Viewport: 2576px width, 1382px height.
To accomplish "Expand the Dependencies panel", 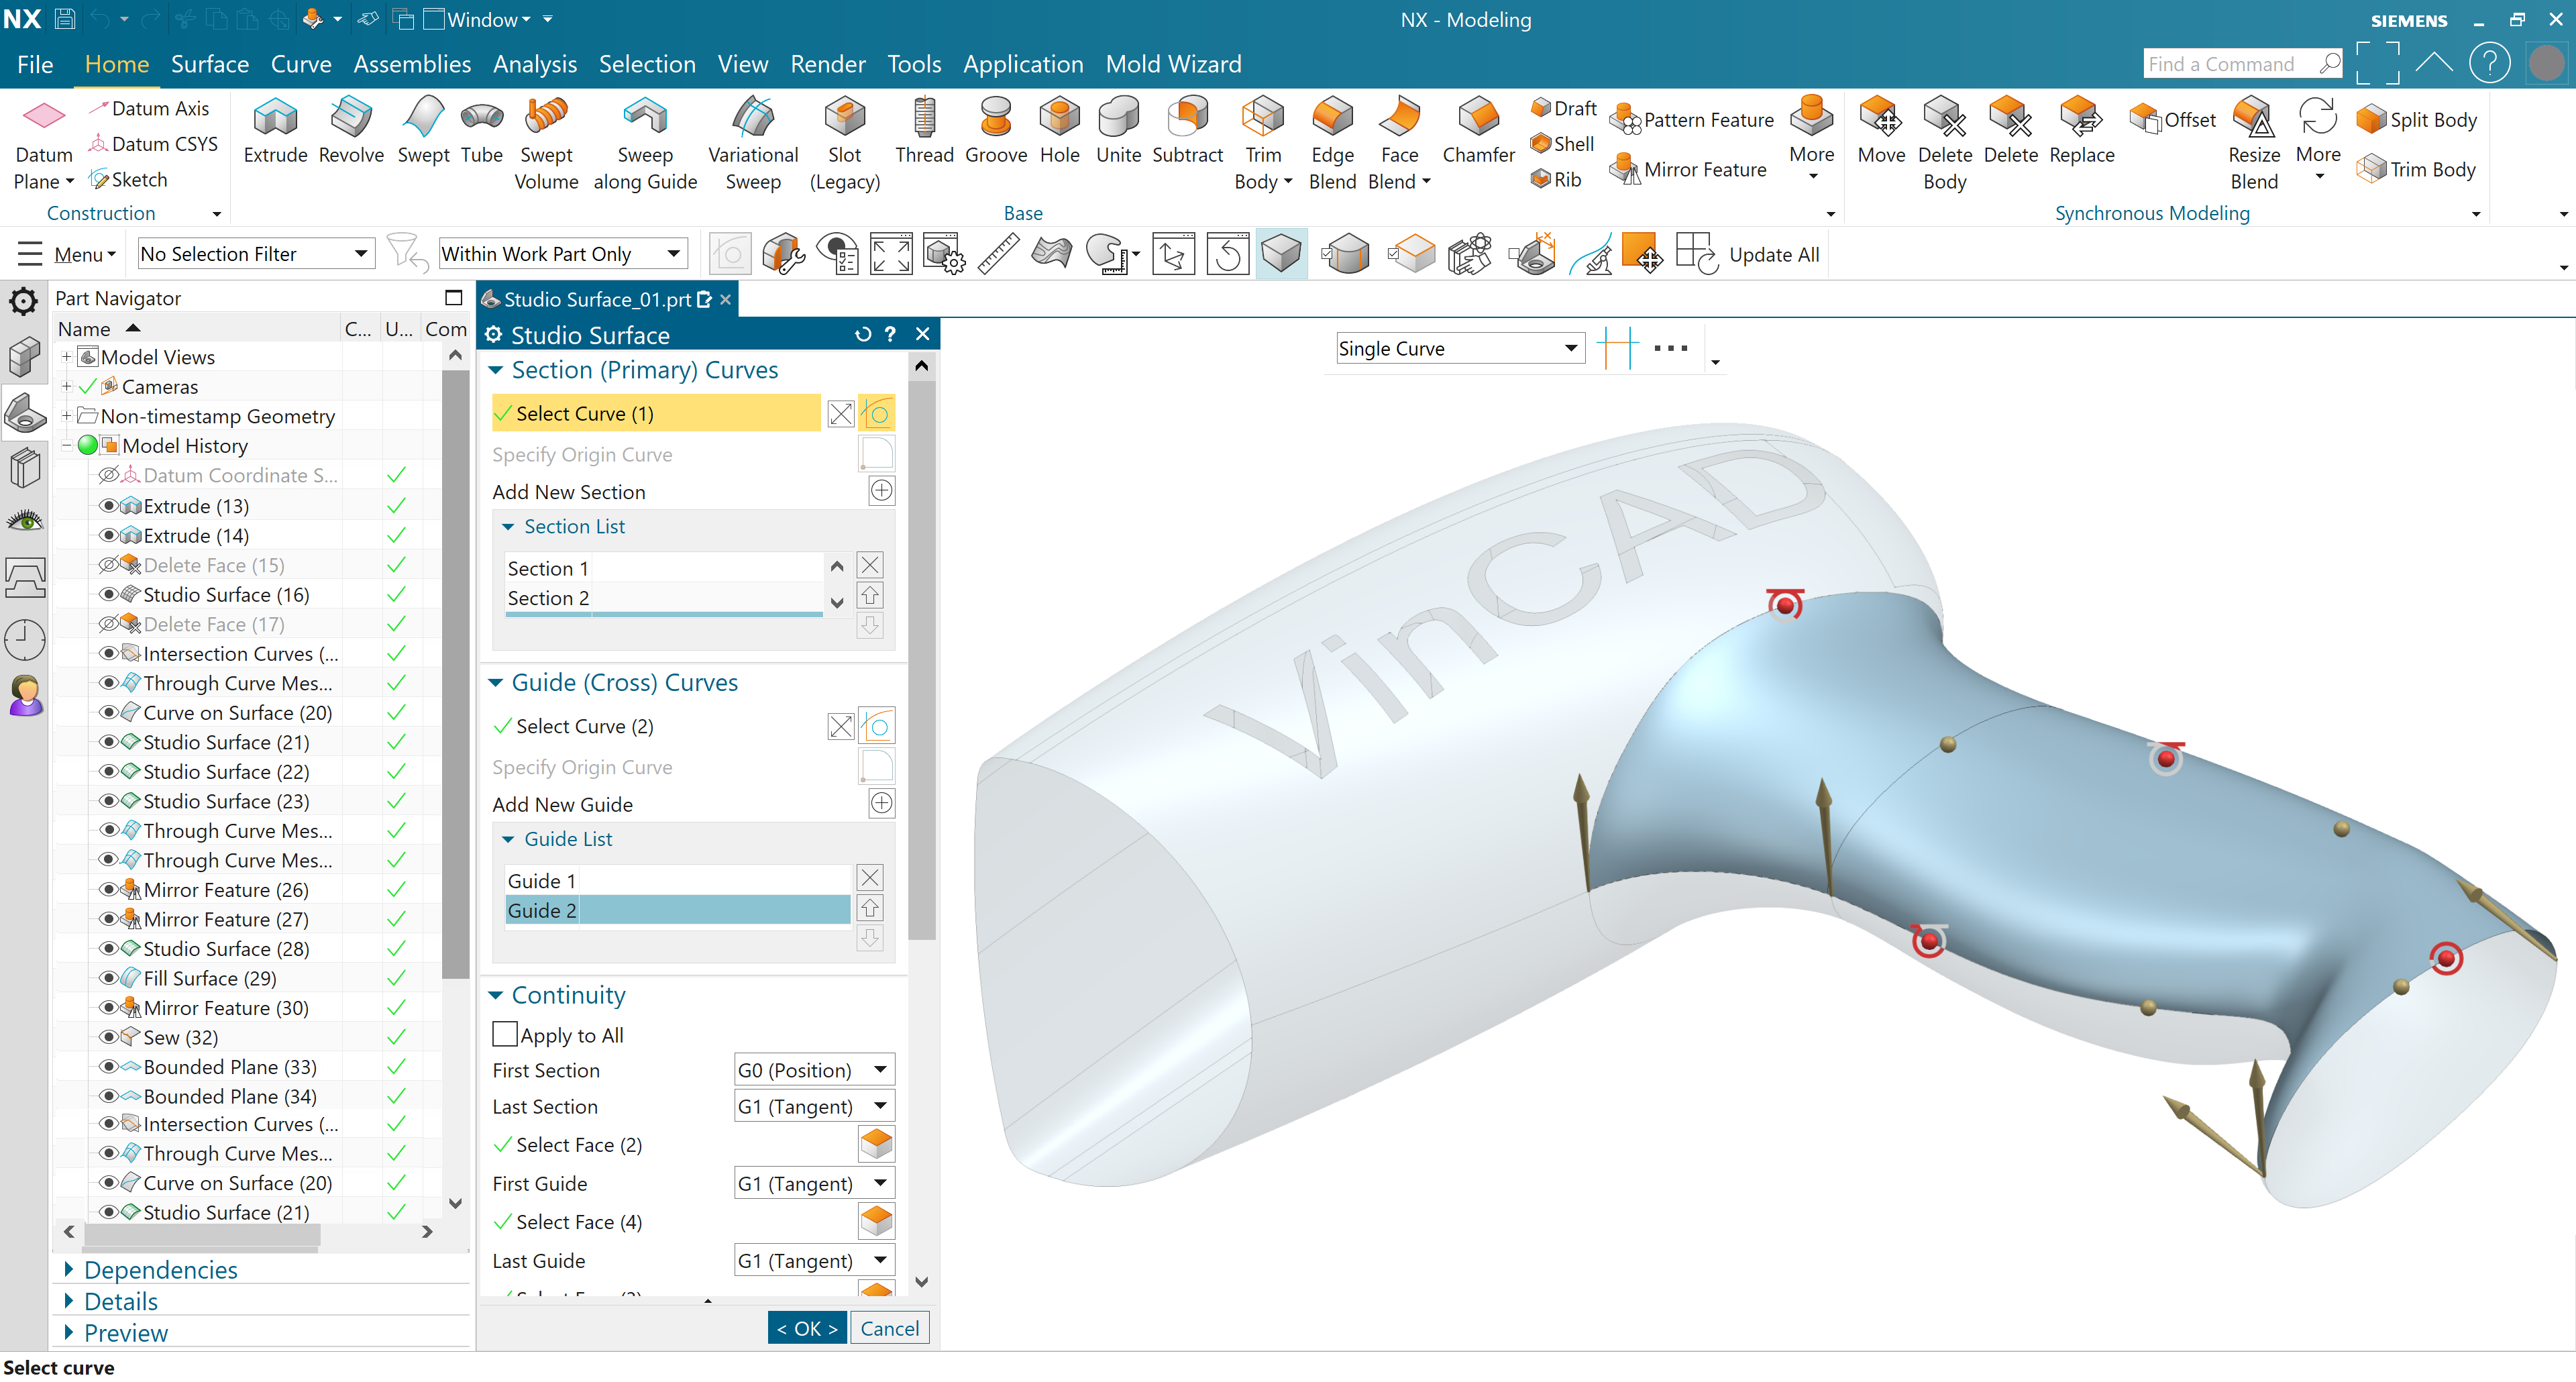I will (x=160, y=1269).
